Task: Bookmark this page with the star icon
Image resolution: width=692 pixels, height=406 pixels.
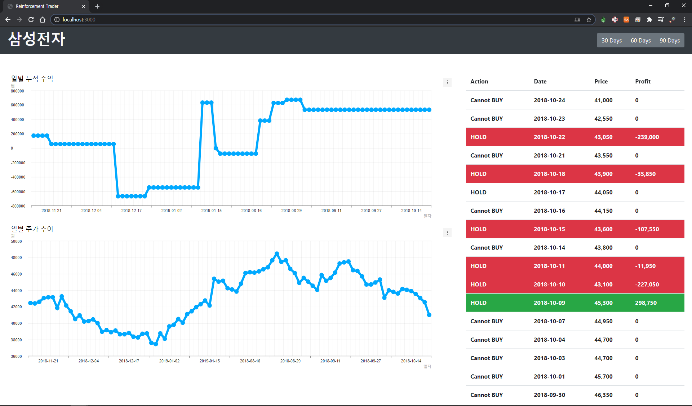Action: 589,19
